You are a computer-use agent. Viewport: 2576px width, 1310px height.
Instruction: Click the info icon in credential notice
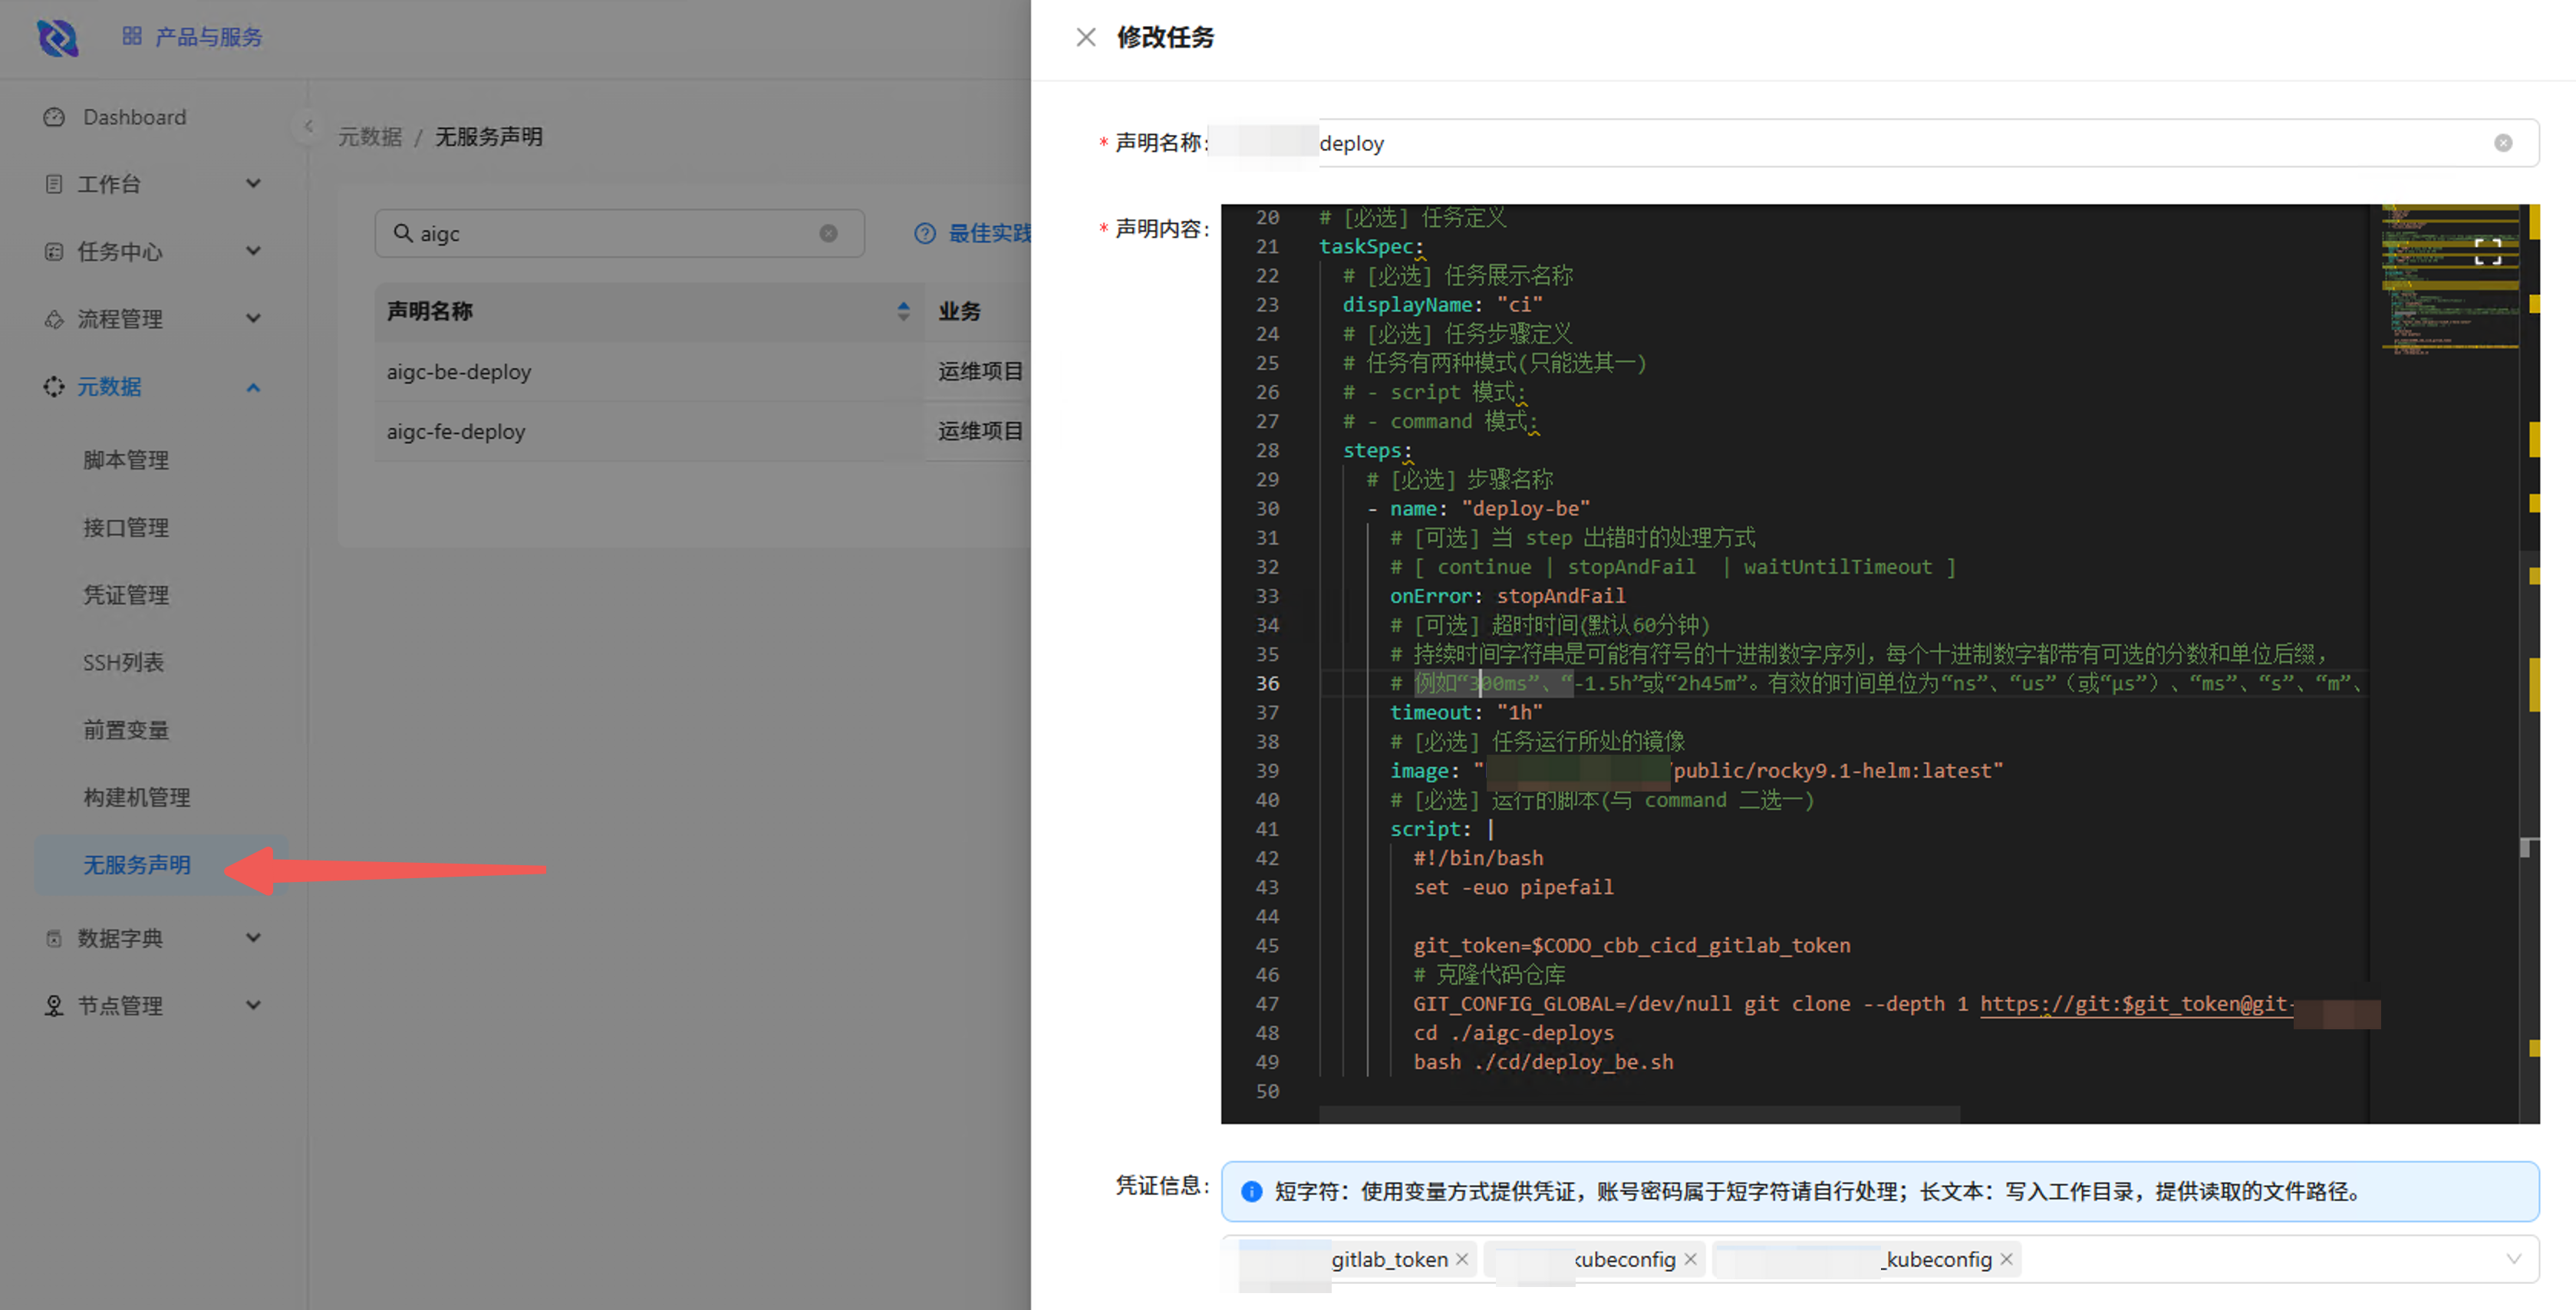tap(1251, 1191)
